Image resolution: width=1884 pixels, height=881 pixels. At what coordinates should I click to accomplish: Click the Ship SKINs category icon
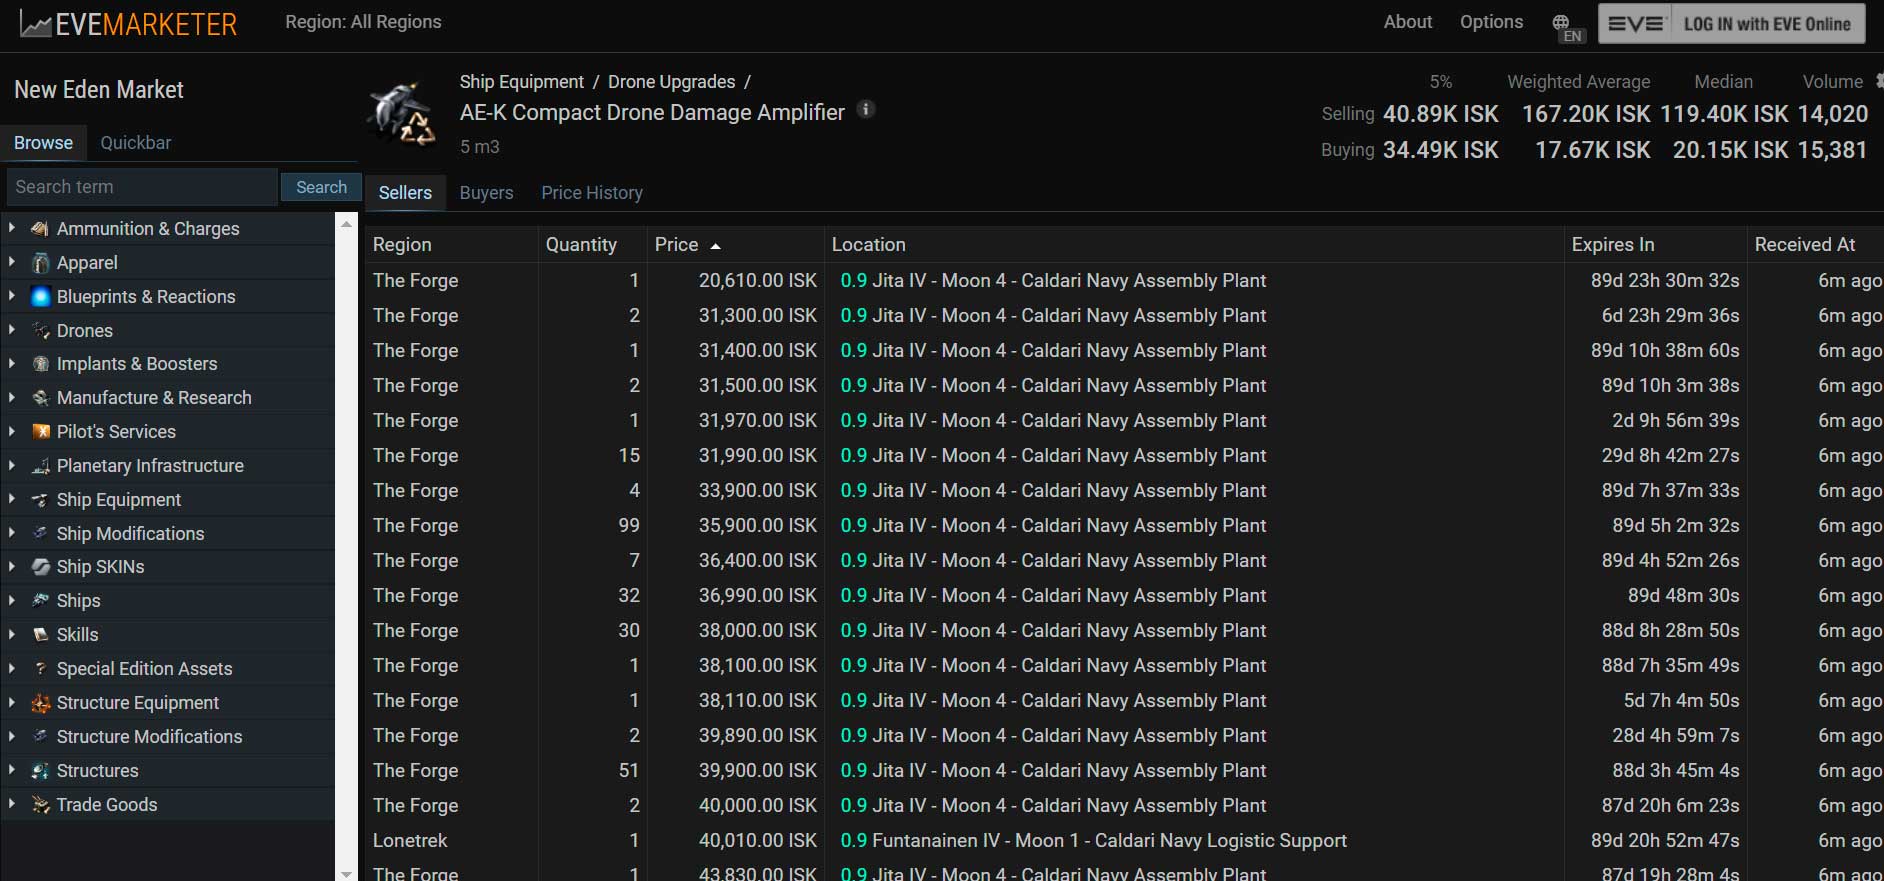coord(40,567)
